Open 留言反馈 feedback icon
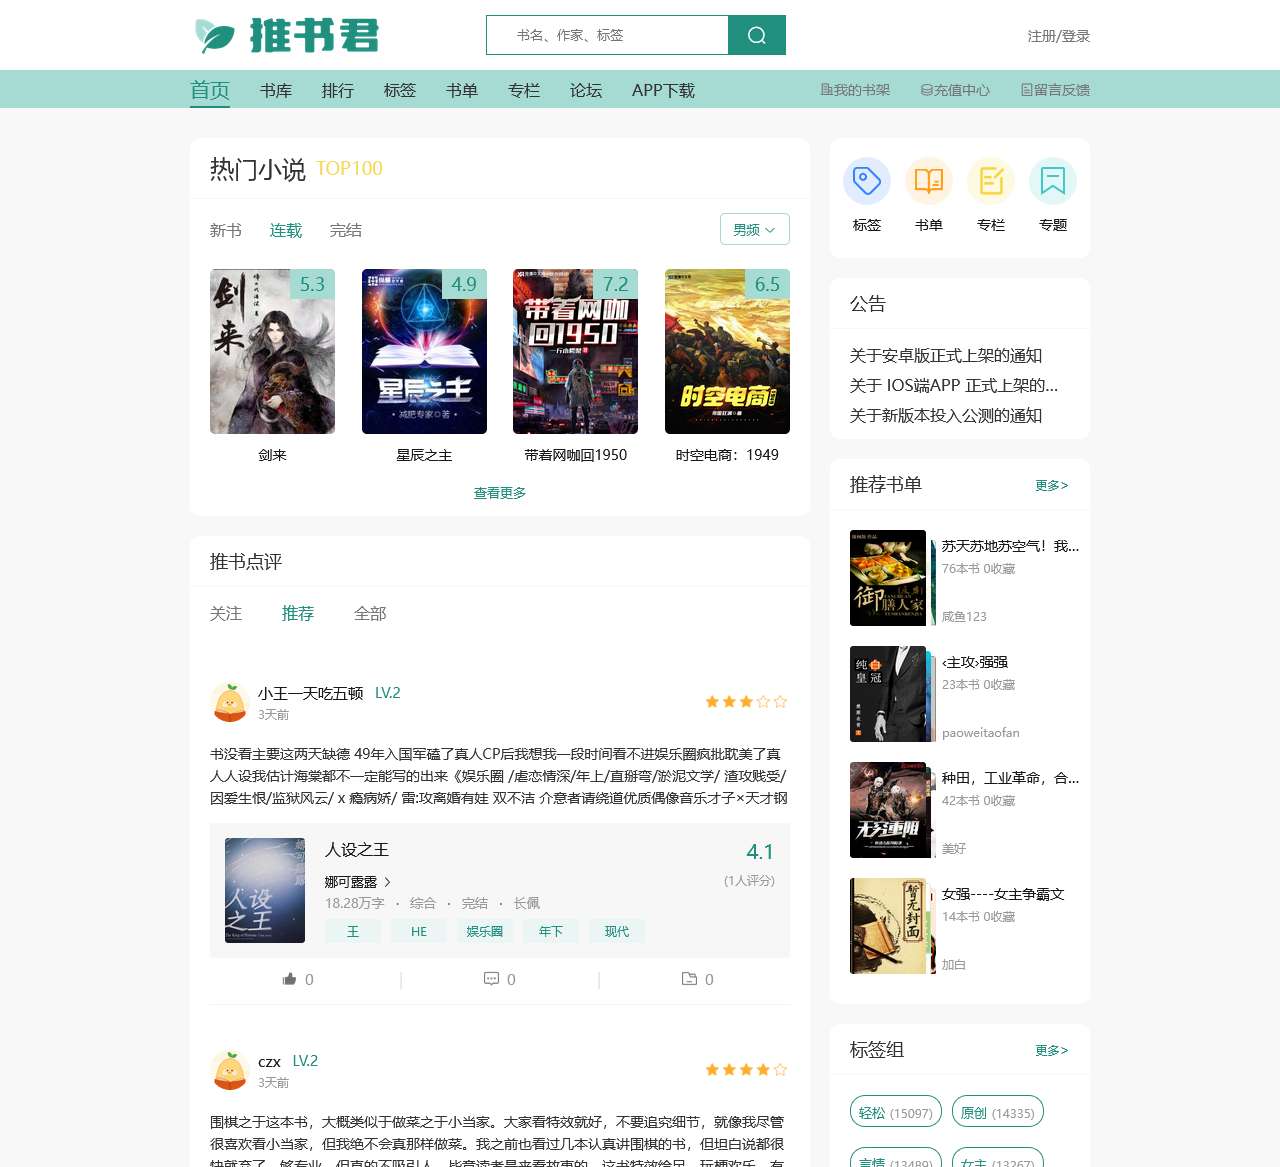This screenshot has height=1167, width=1280. pos(1026,90)
